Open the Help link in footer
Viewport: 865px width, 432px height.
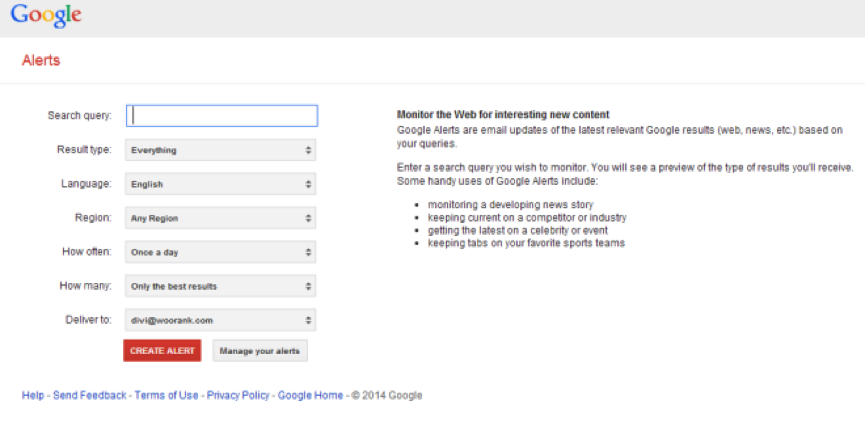(x=33, y=396)
